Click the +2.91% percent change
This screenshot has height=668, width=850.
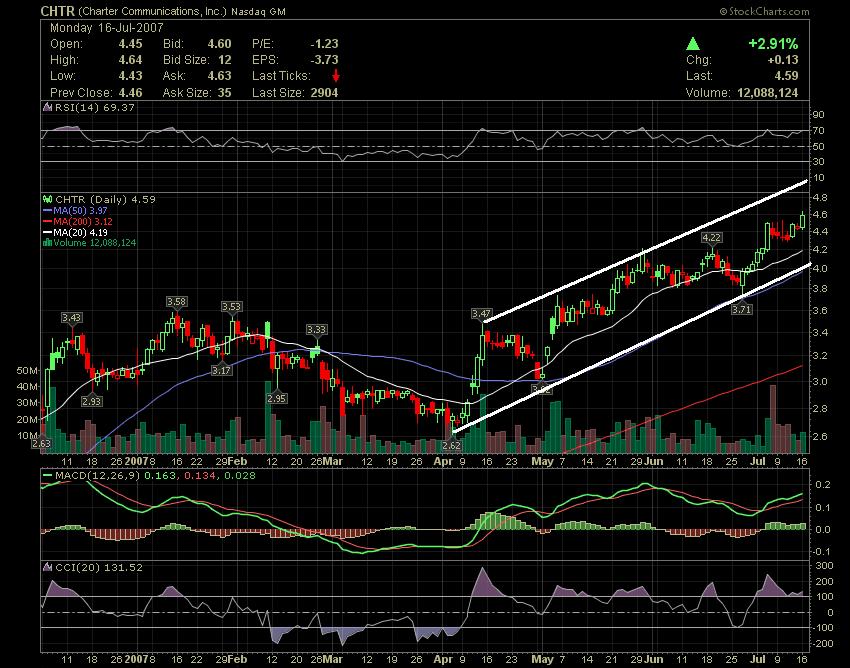773,44
